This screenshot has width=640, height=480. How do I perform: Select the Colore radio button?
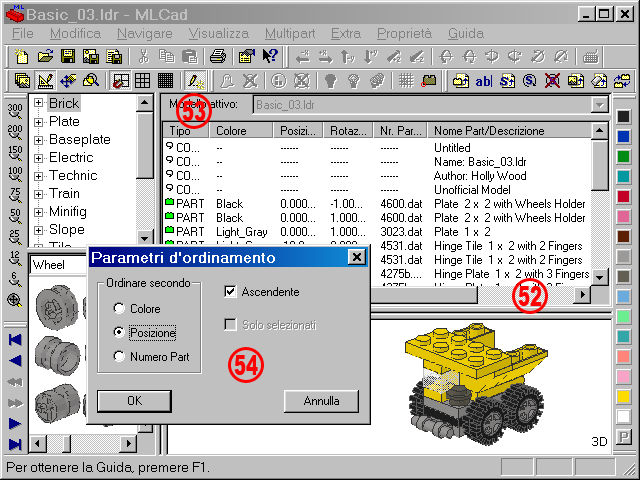pyautogui.click(x=119, y=309)
